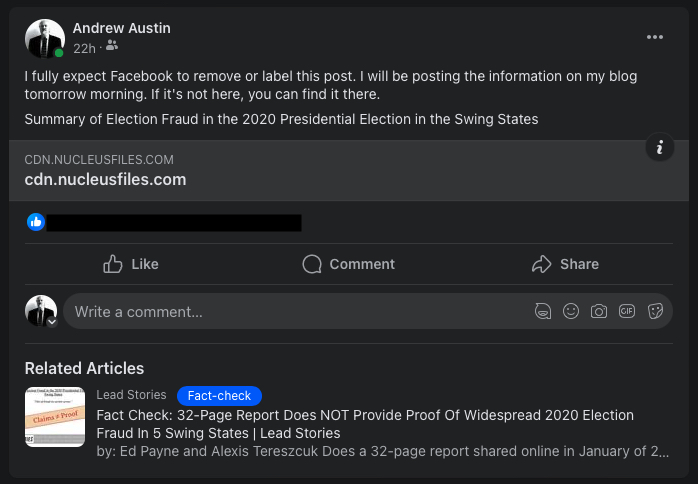
Task: Open the Andrew Austin profile name link
Action: (x=121, y=28)
